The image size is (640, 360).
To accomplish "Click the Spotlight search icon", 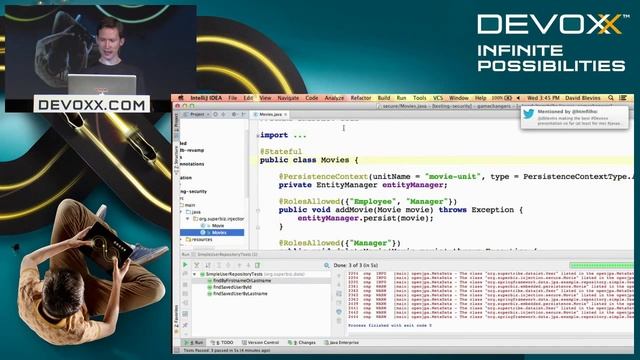I will coord(611,98).
